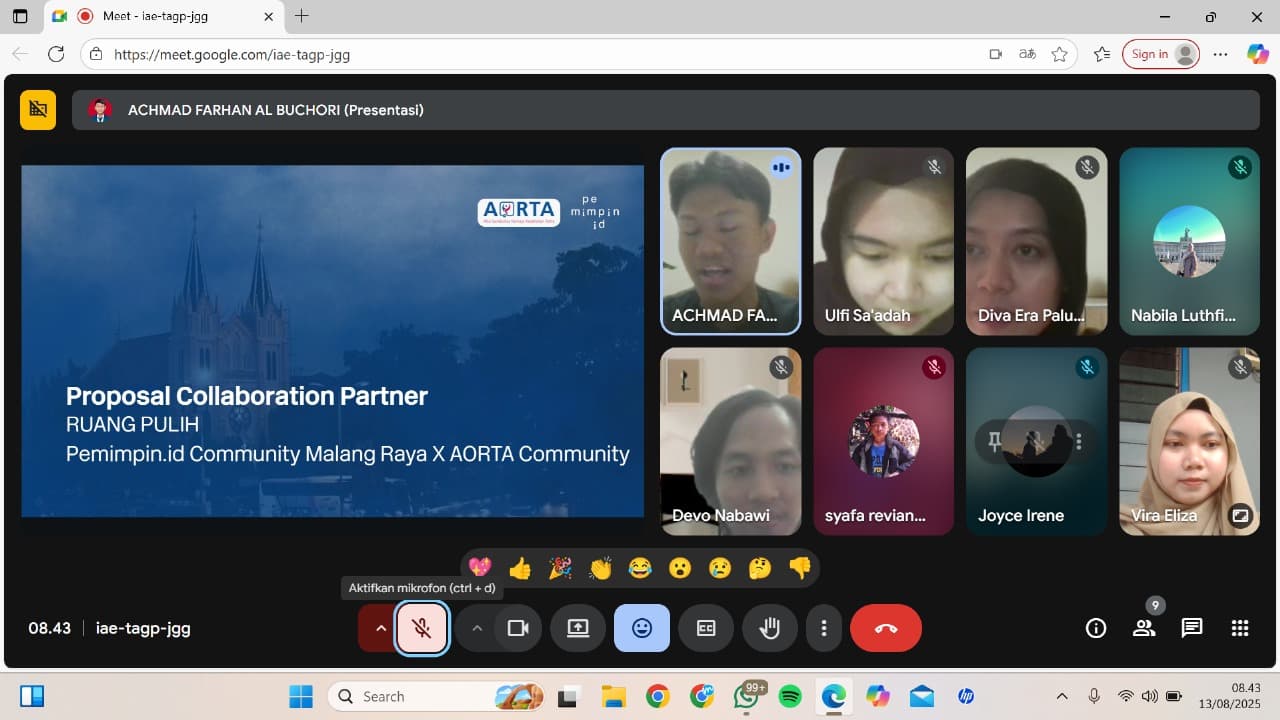This screenshot has height=720, width=1280.
Task: Click the Vira Eliza video tile
Action: click(1189, 441)
